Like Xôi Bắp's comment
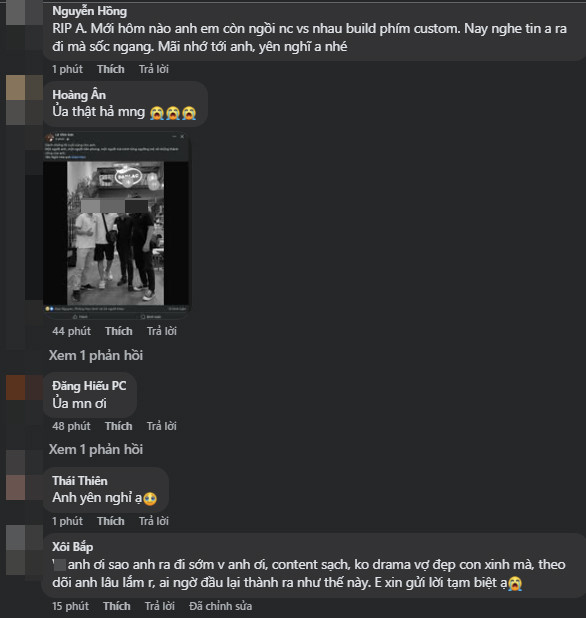The image size is (586, 618). [117, 606]
